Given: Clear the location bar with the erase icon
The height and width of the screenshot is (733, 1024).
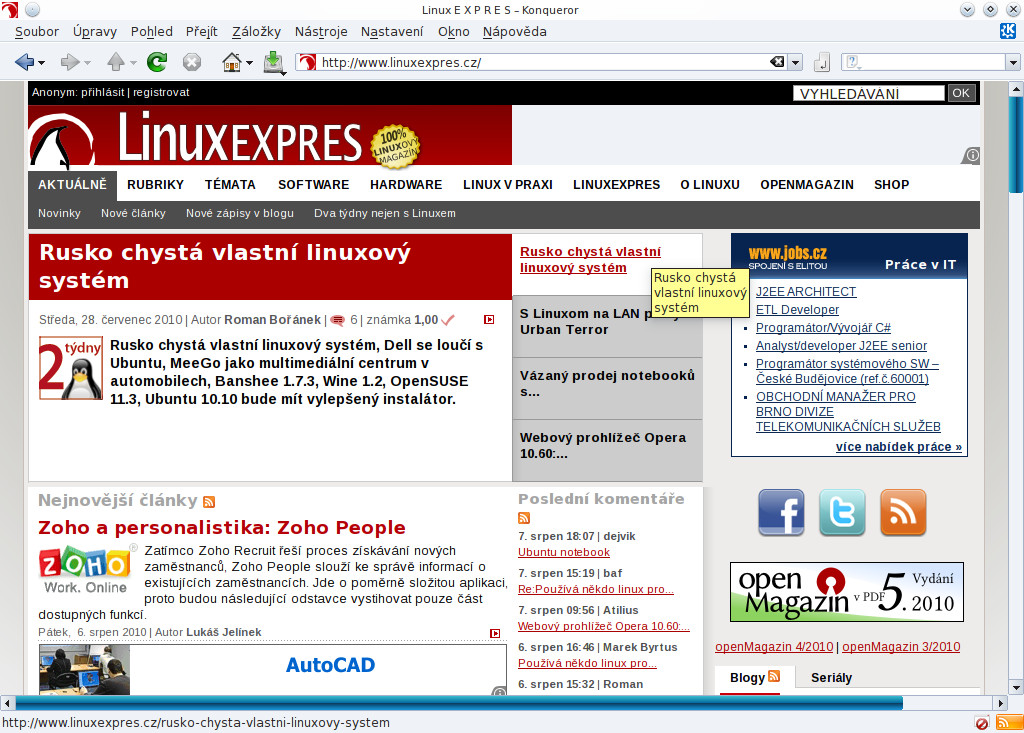Looking at the screenshot, I should (x=777, y=62).
